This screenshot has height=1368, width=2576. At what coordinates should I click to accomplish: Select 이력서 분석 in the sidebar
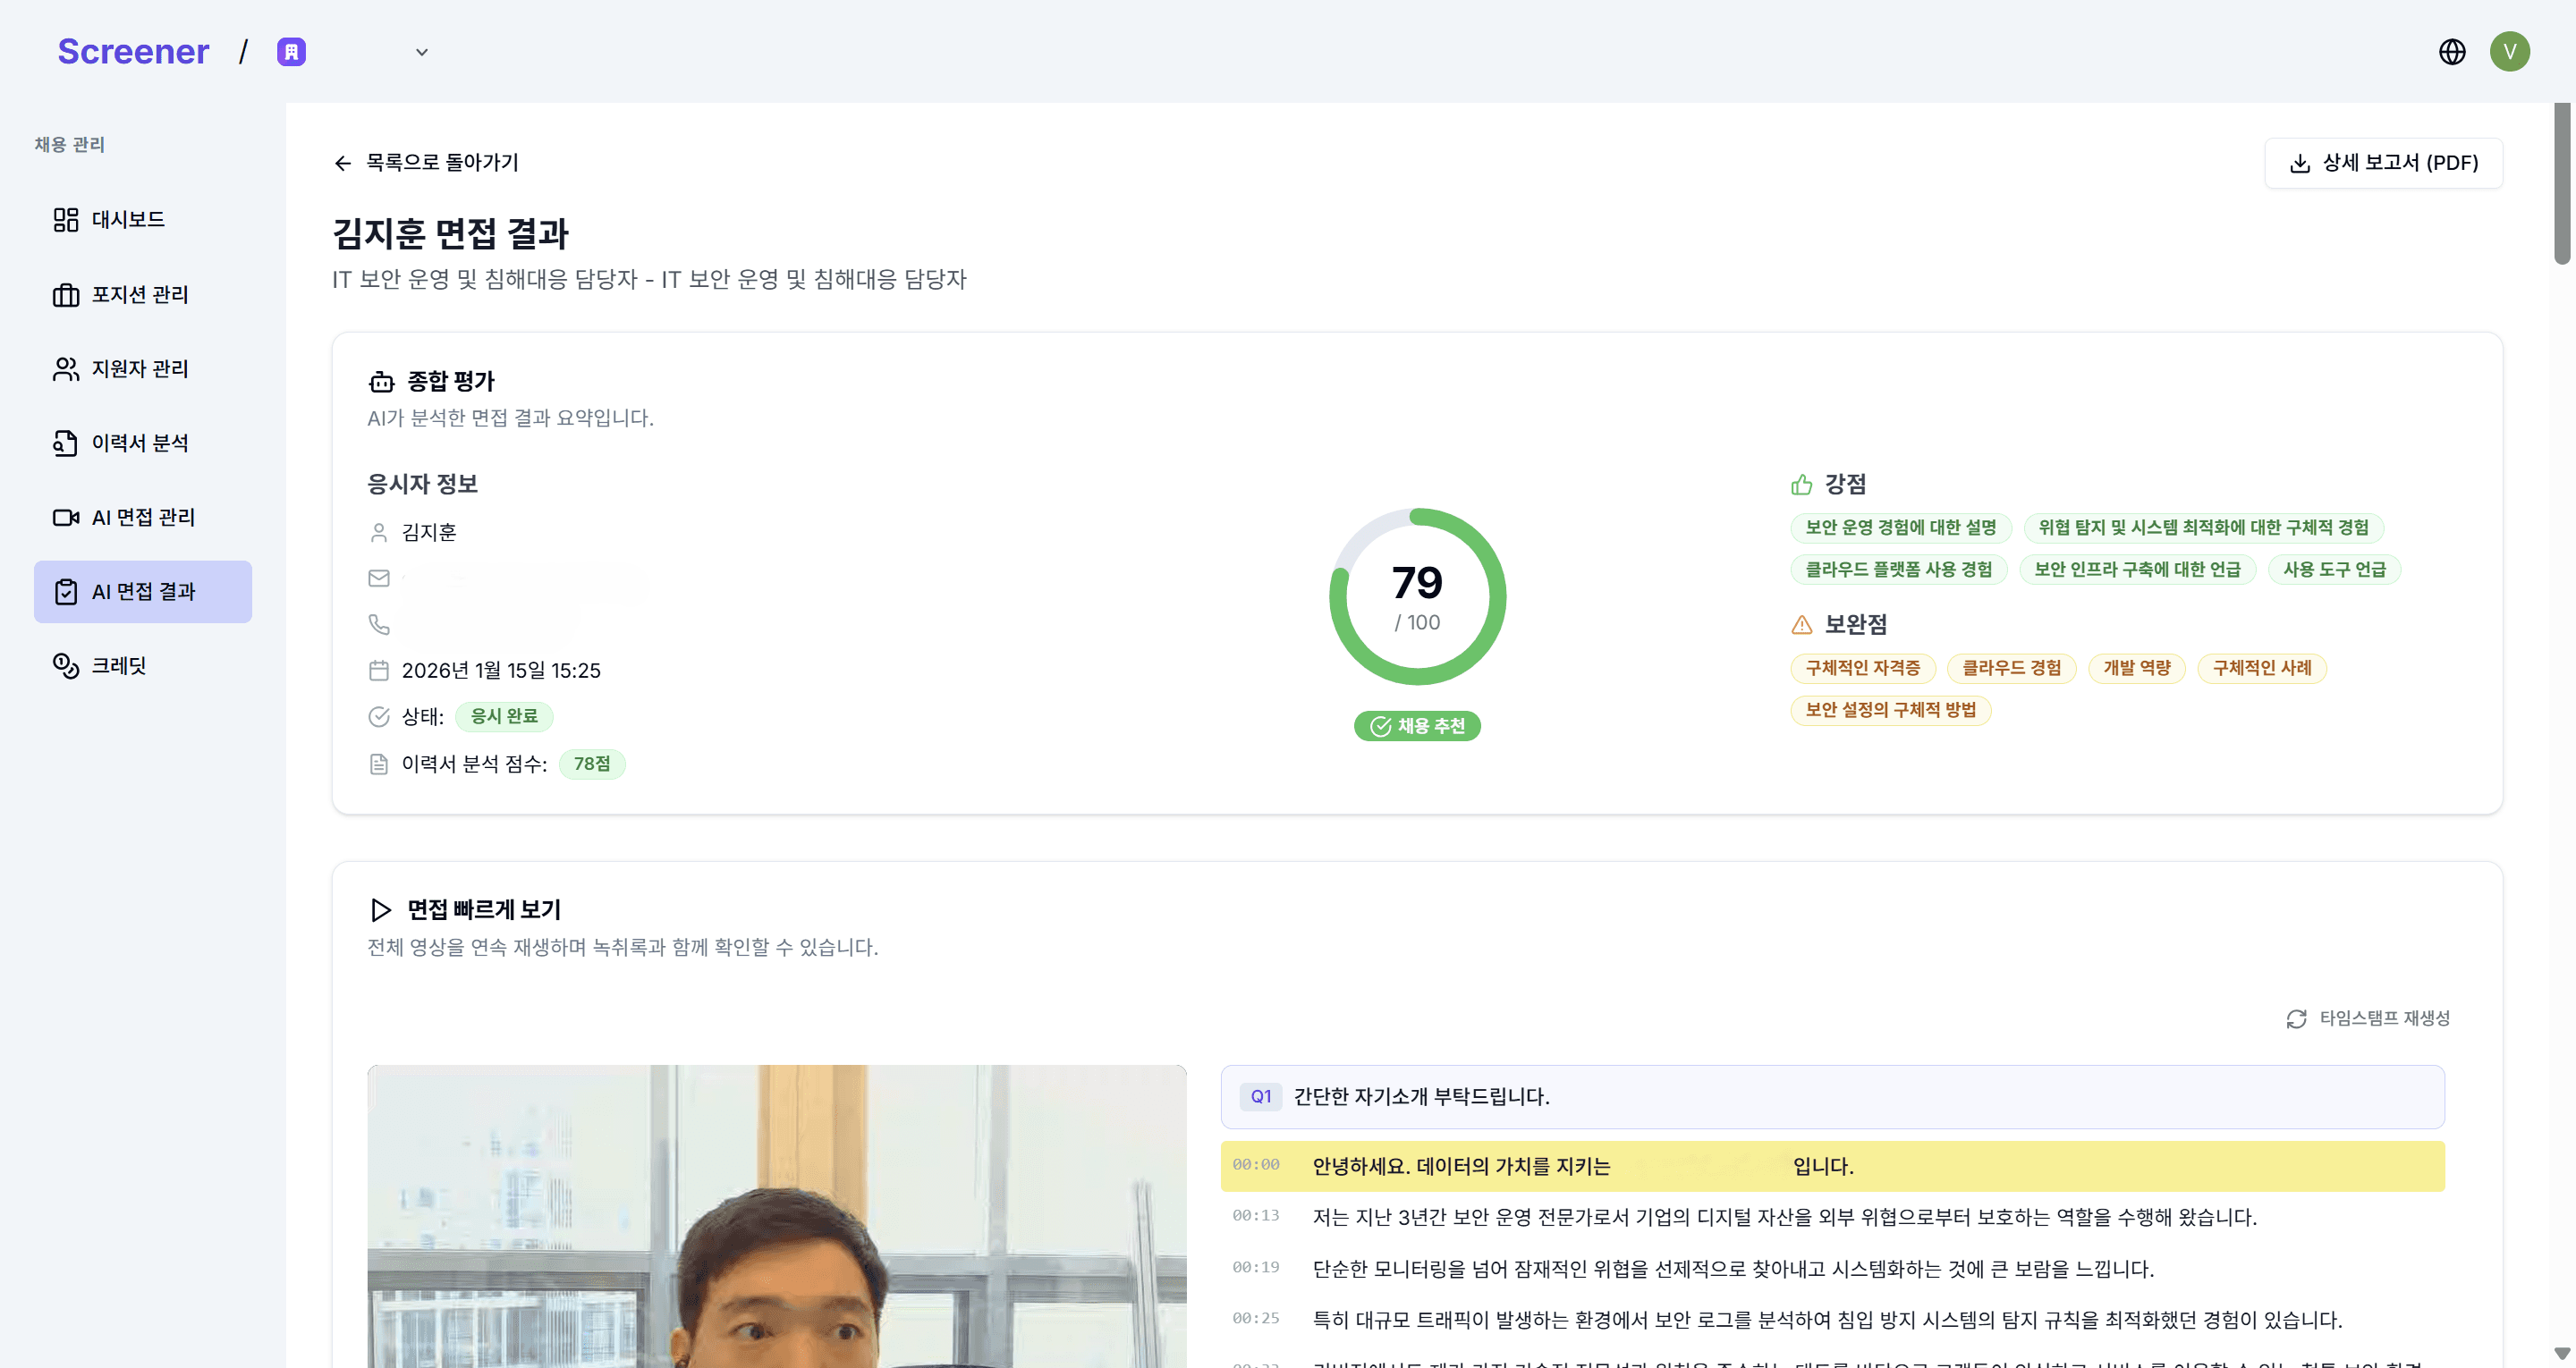point(139,443)
